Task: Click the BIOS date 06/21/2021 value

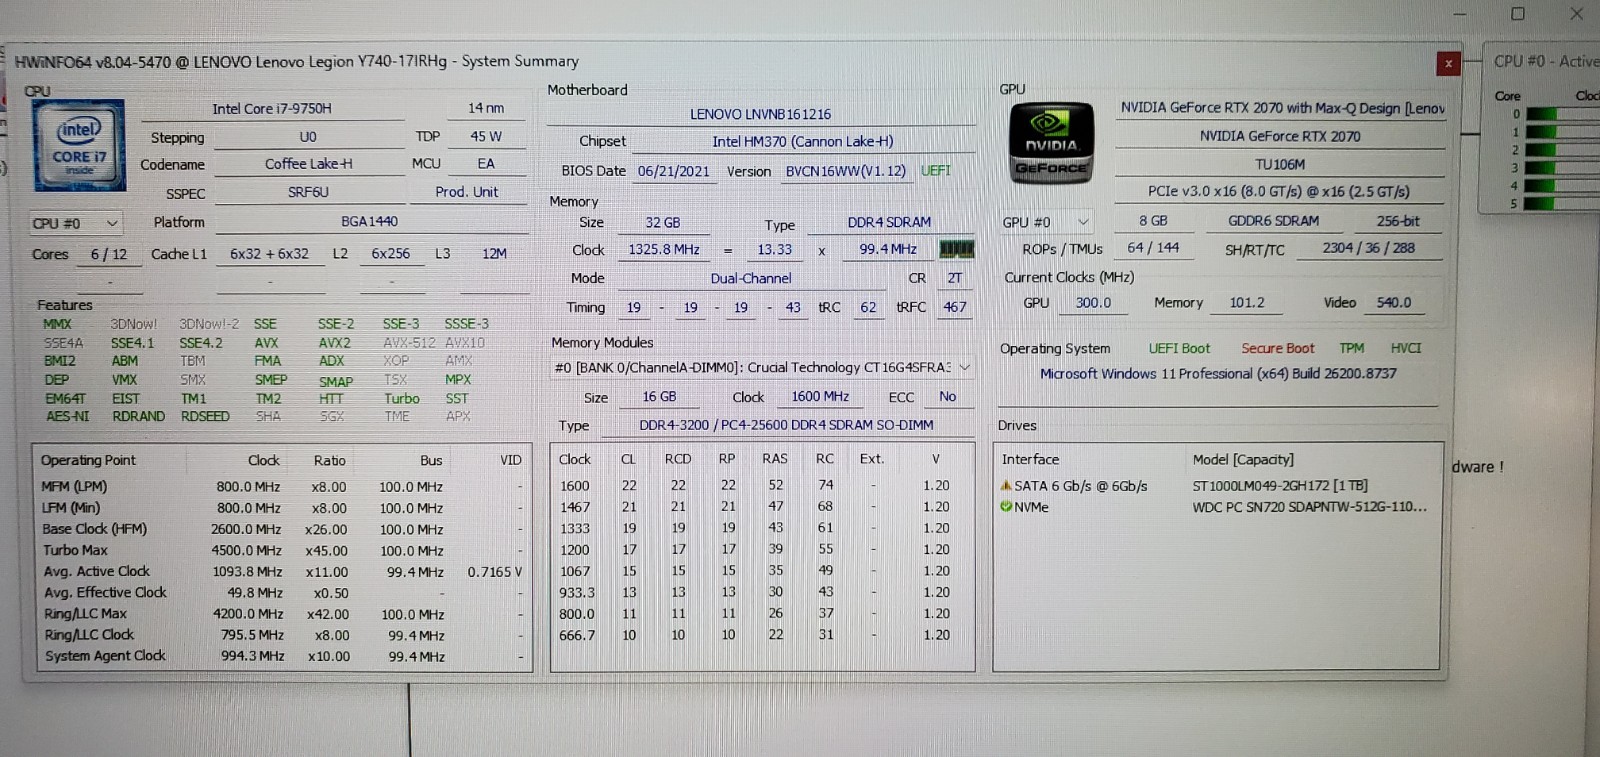Action: click(x=673, y=171)
